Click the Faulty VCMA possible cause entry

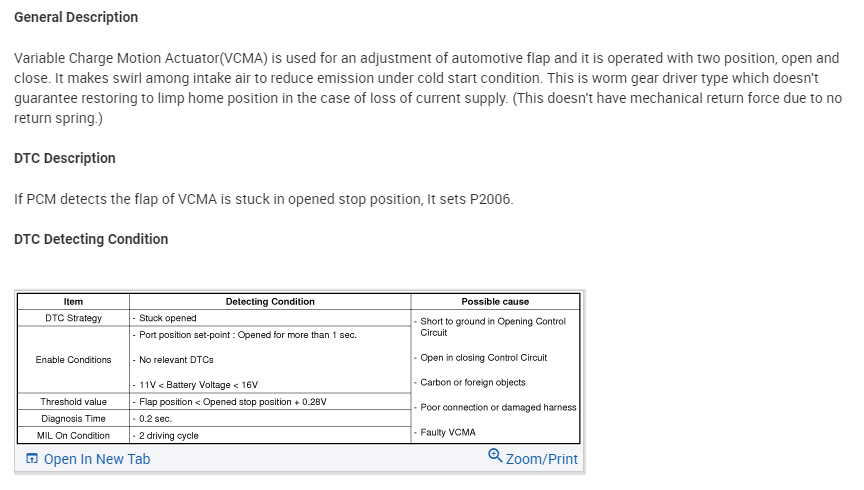[x=448, y=432]
